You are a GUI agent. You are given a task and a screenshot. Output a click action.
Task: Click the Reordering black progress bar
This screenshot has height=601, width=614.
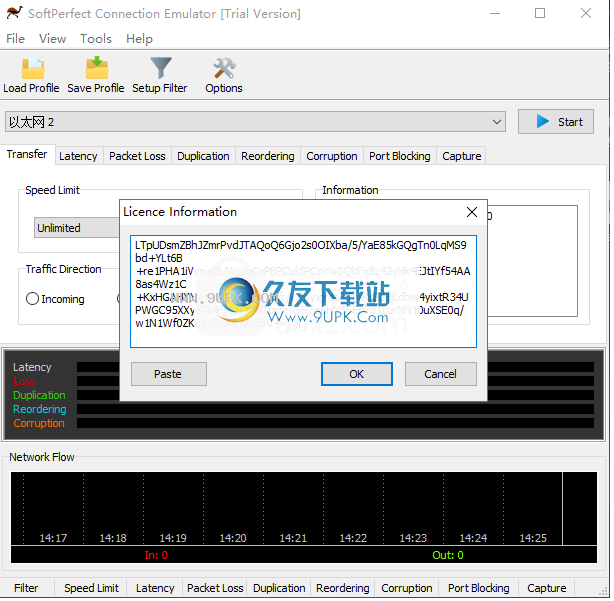pyautogui.click(x=335, y=410)
